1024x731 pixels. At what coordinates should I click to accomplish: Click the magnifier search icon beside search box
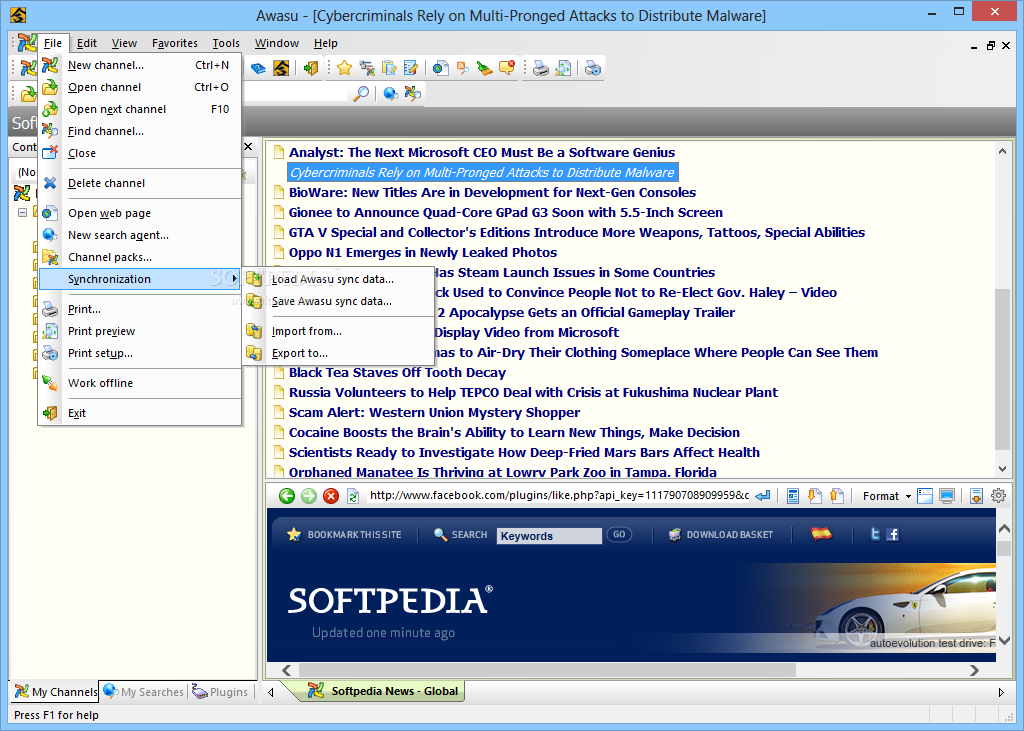coord(361,93)
